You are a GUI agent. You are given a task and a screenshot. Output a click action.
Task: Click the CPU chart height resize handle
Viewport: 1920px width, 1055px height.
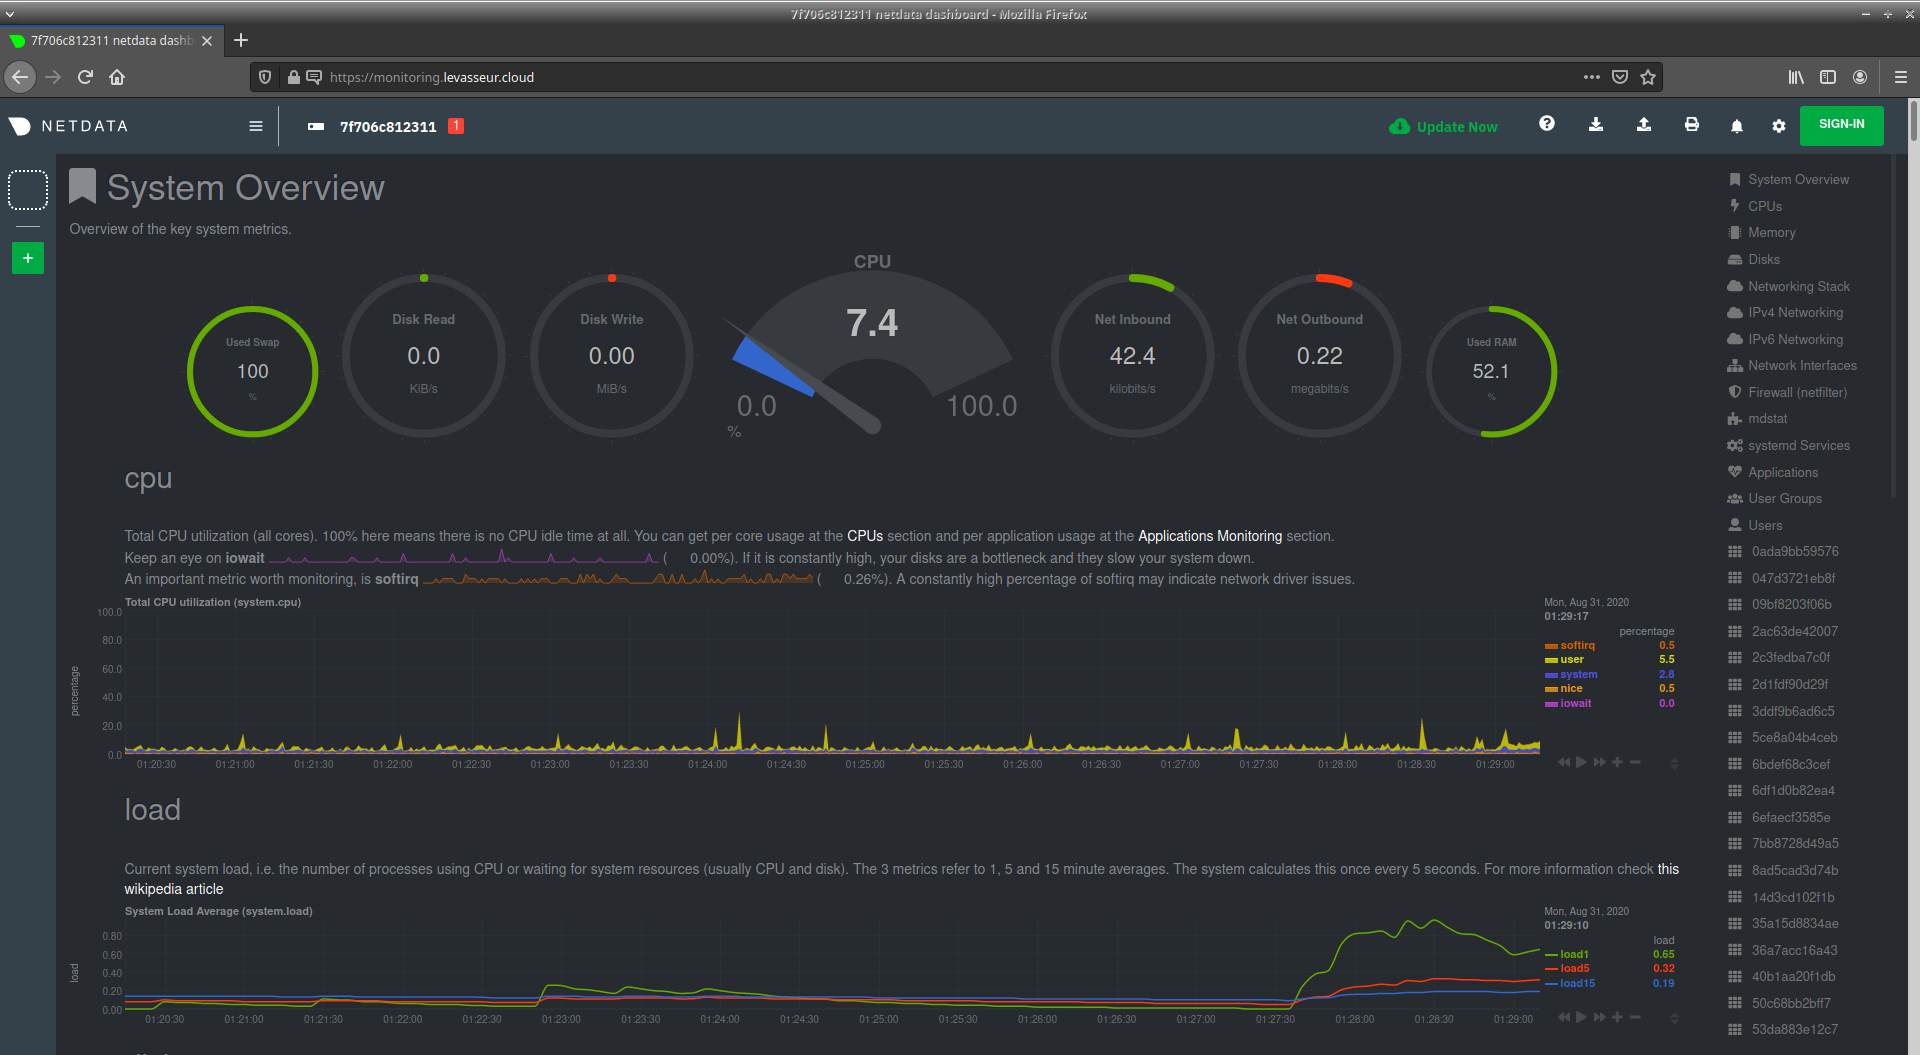(1676, 763)
